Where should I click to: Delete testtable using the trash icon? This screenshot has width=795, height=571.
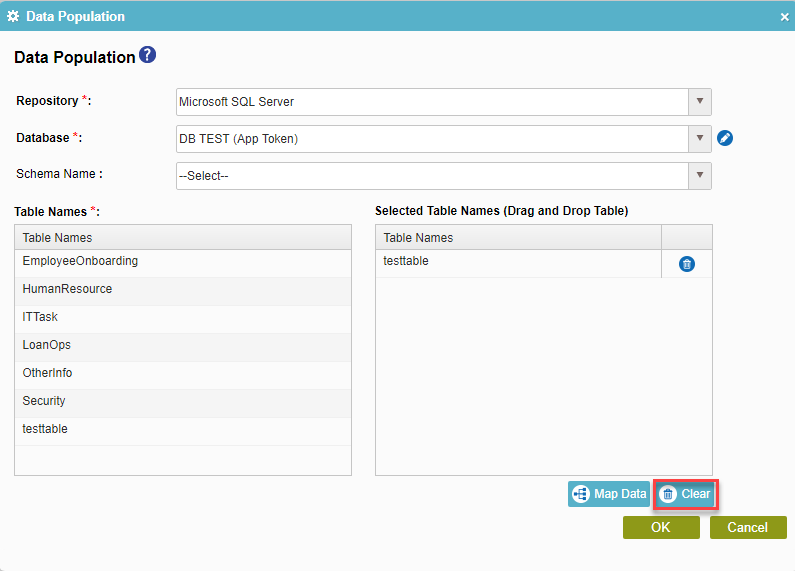click(x=687, y=264)
